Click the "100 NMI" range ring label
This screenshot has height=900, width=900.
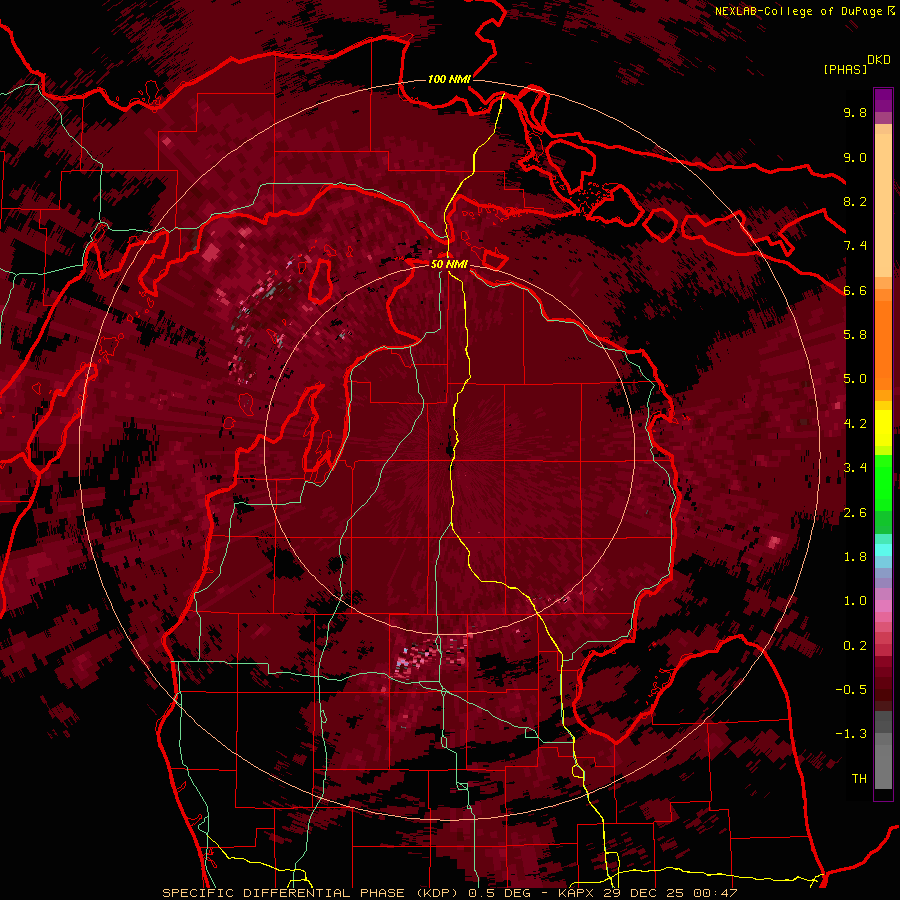pos(449,79)
